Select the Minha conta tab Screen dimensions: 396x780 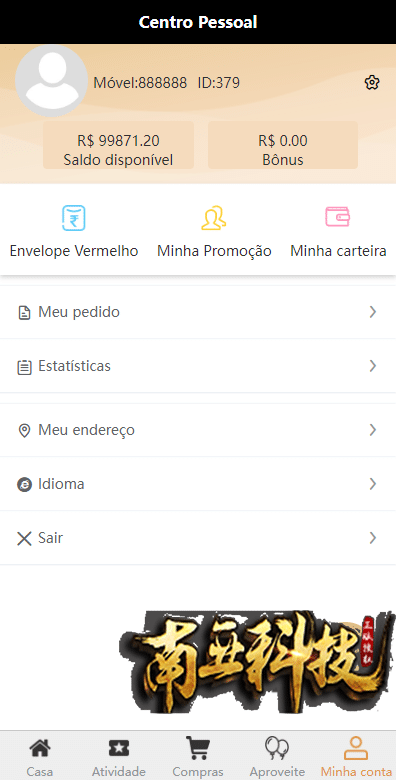point(356,757)
